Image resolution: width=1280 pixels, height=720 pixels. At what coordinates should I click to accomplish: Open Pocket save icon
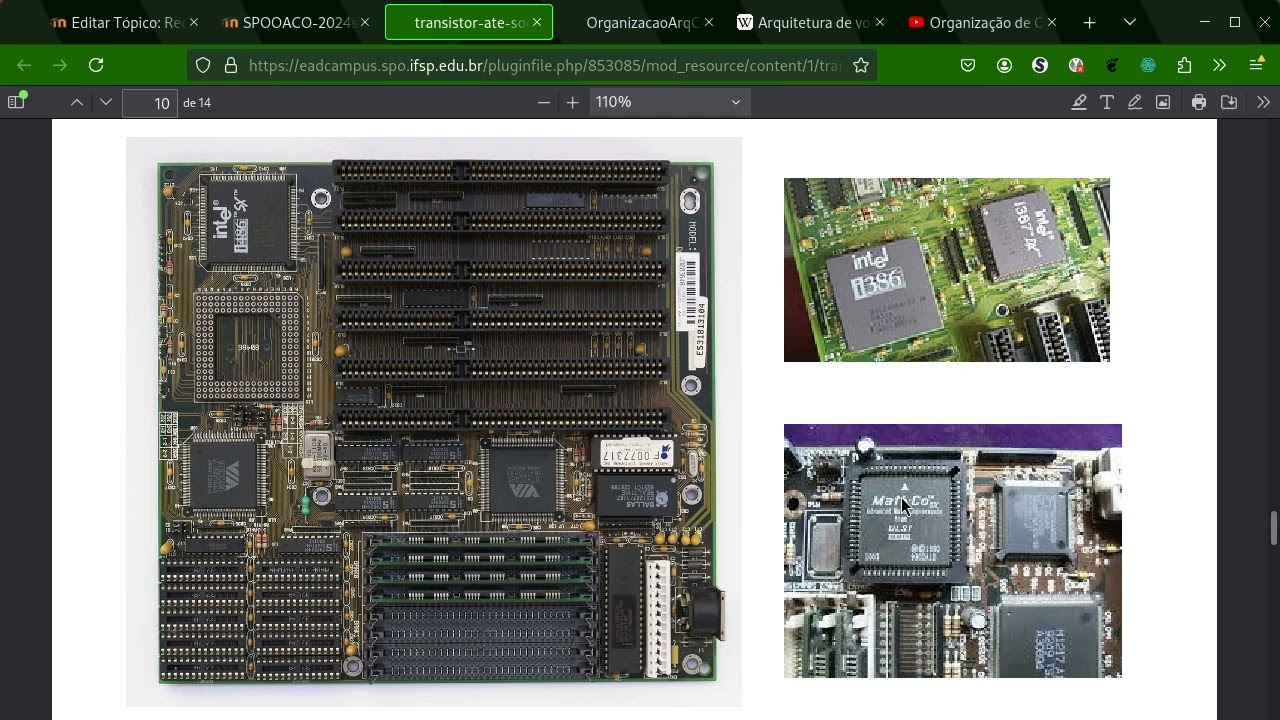click(x=968, y=65)
